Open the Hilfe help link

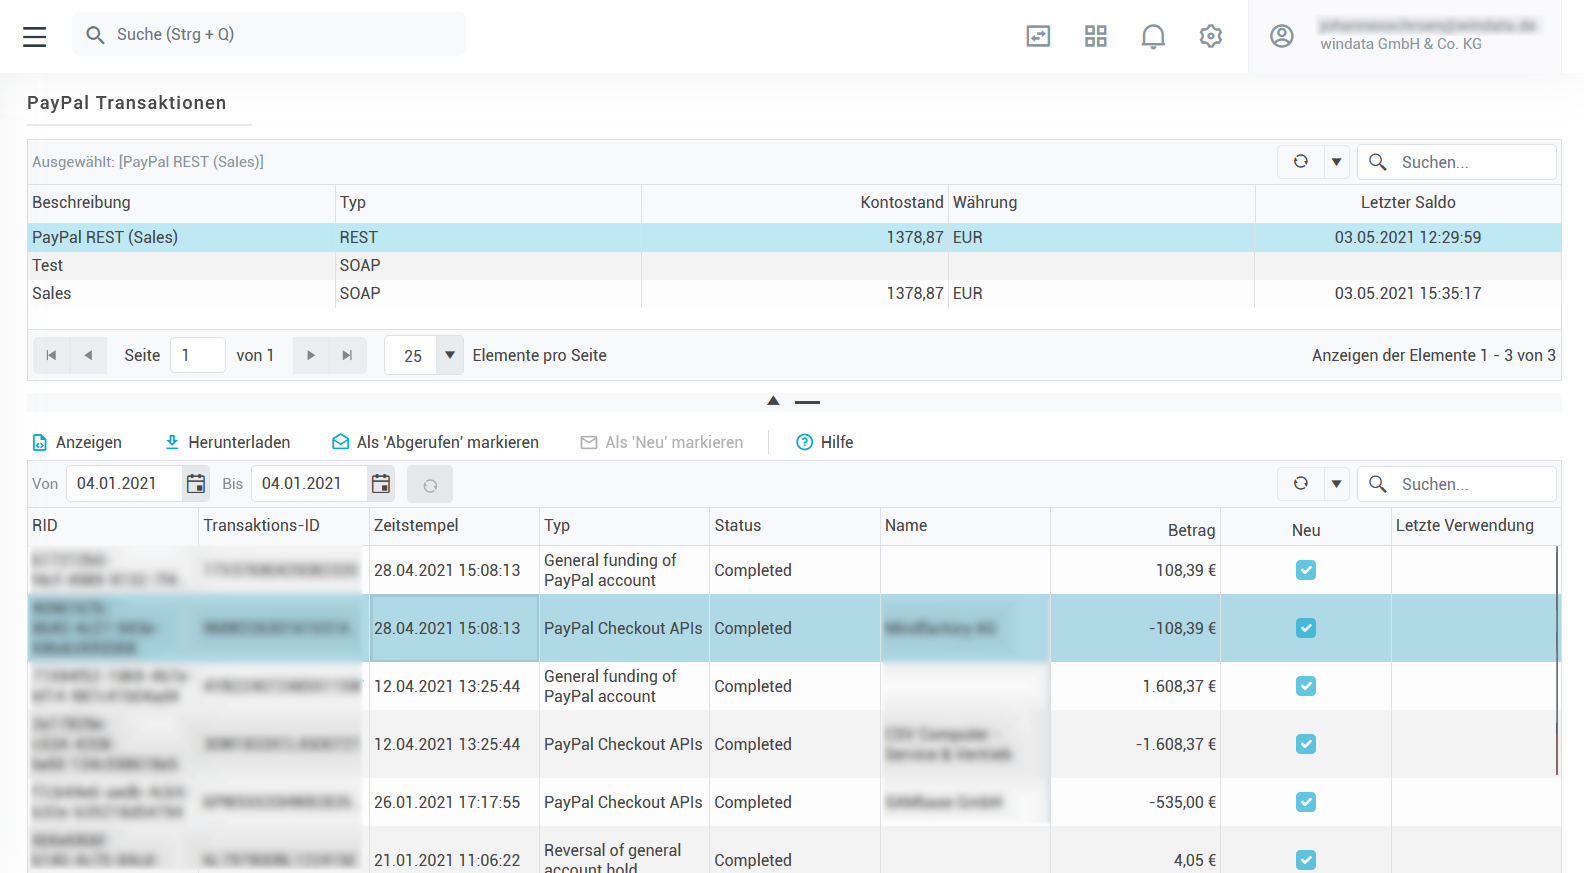click(825, 442)
